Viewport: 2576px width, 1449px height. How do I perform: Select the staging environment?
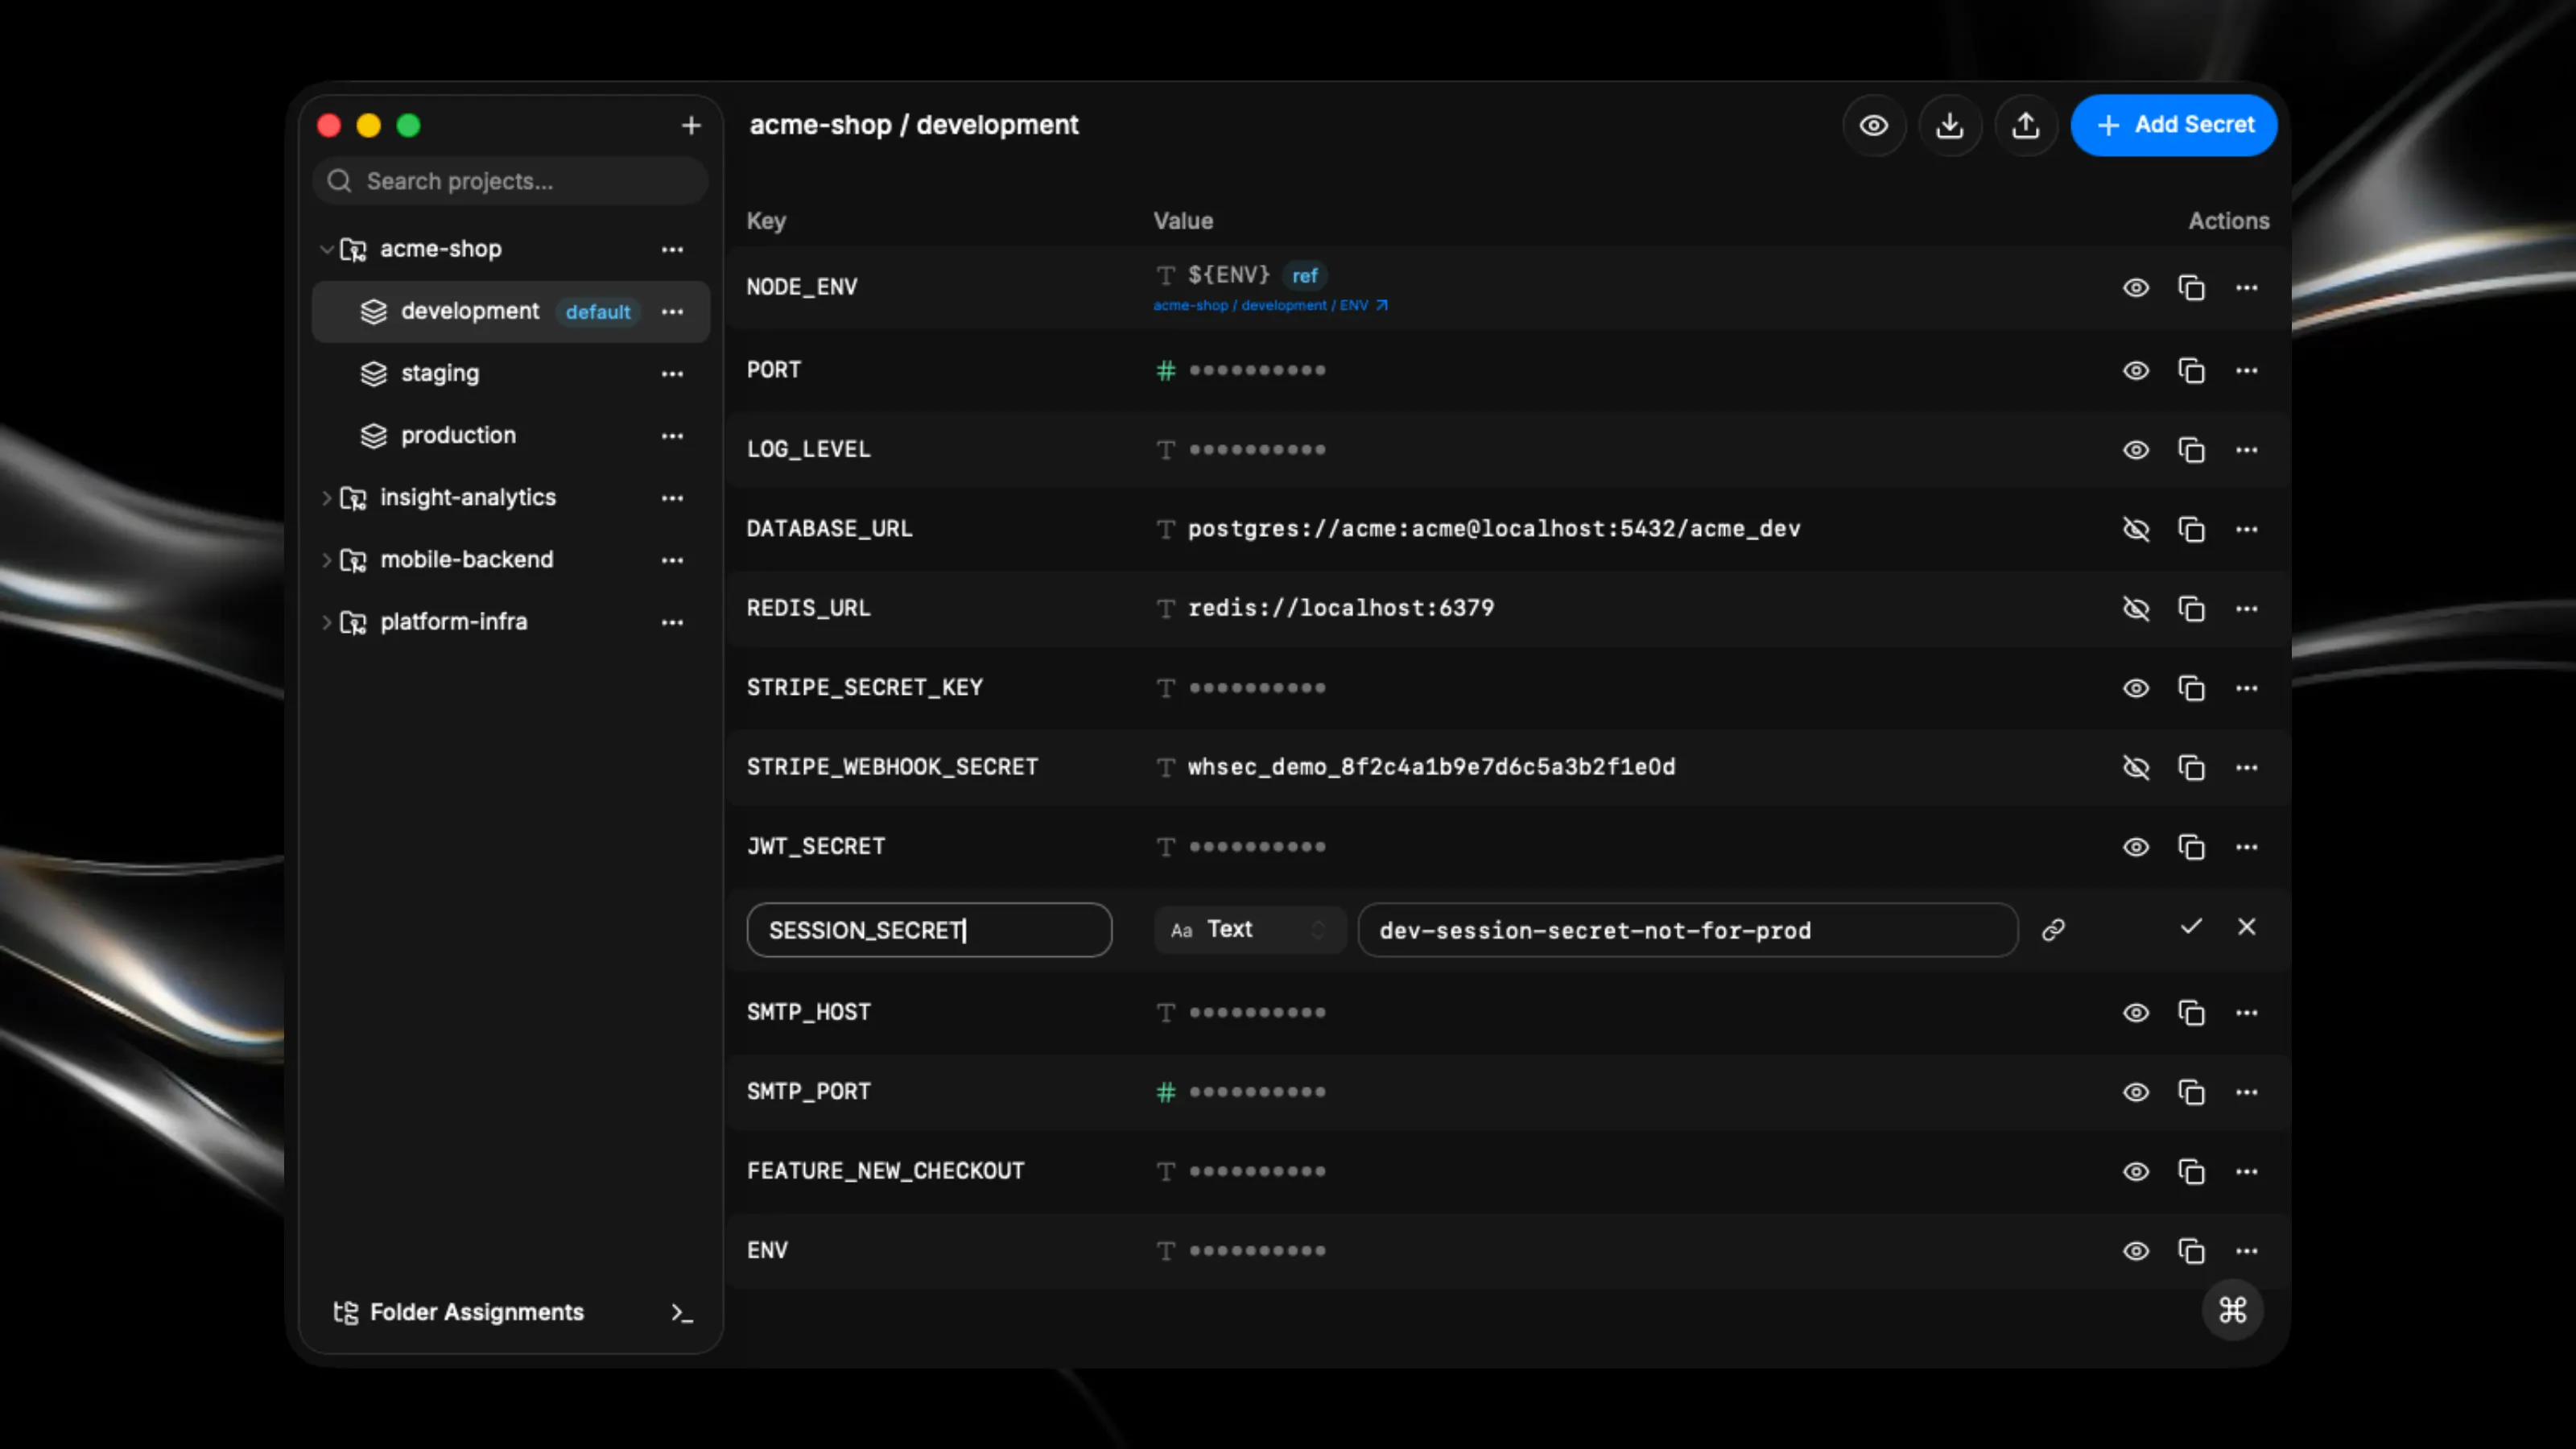(x=511, y=374)
